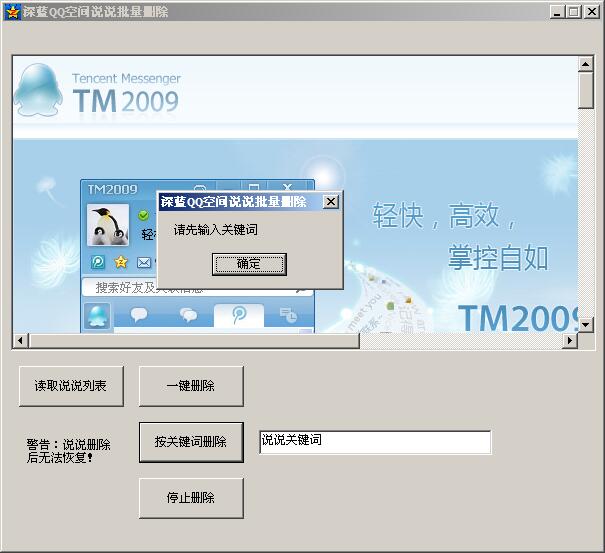The width and height of the screenshot is (605, 553).
Task: Minimize the 深蓝QQ空间说说批量删除 window
Action: click(557, 12)
